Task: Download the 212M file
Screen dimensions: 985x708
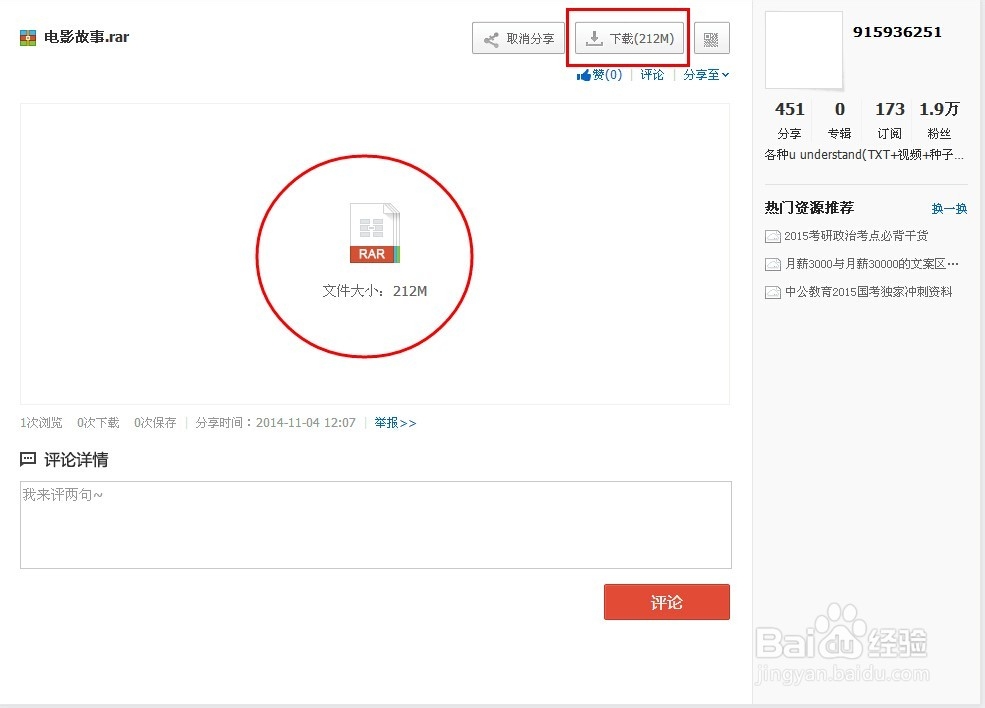Action: coord(629,39)
